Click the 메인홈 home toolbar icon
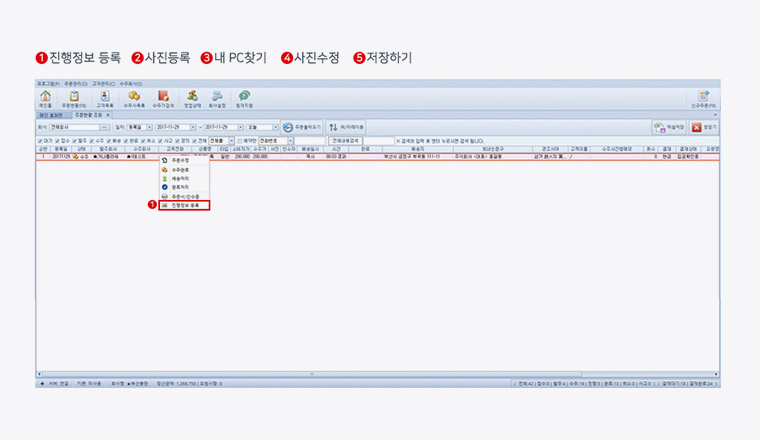Screen dimensions: 760x440 point(45,97)
